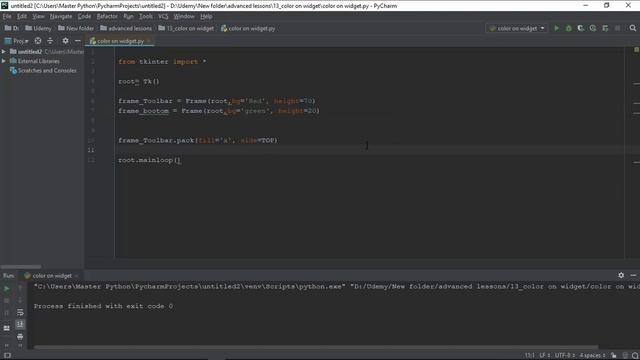Toggle tool window buttons at bottom-left corner
Screen dimensions: 640x360
point(7,356)
